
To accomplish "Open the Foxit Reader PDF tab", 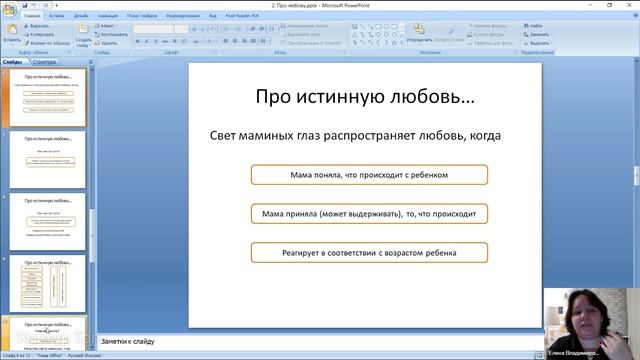I will coord(242,16).
